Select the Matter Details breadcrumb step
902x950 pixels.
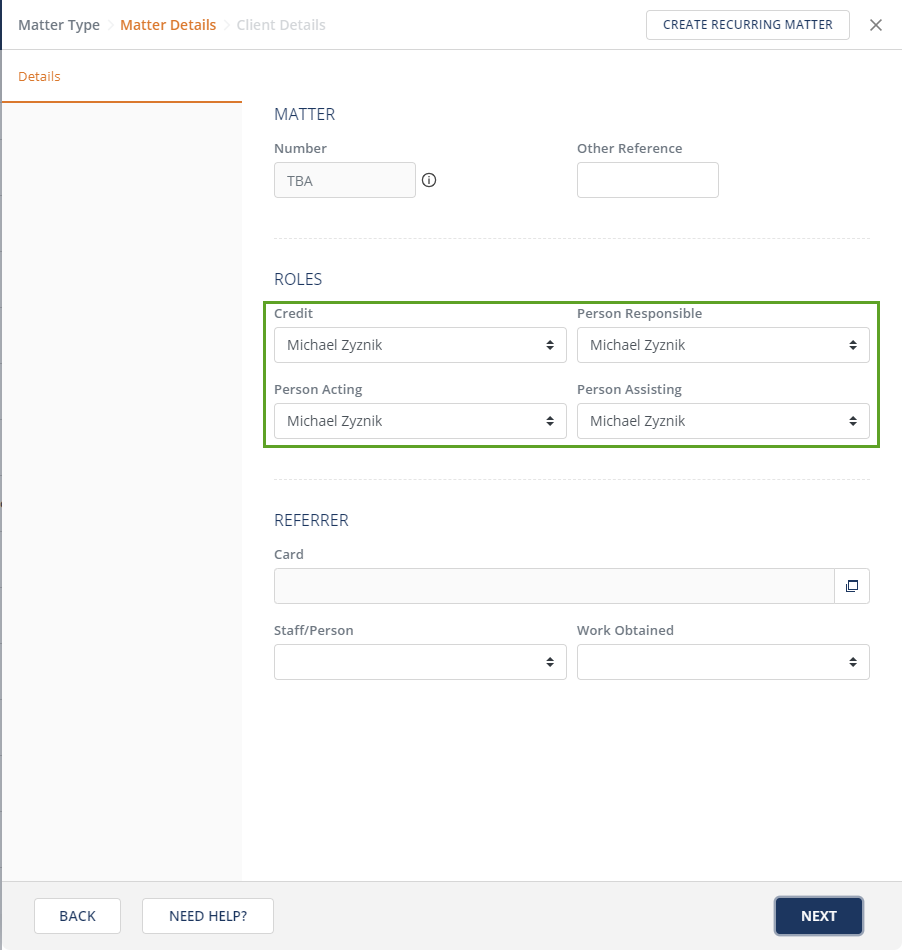click(x=168, y=25)
